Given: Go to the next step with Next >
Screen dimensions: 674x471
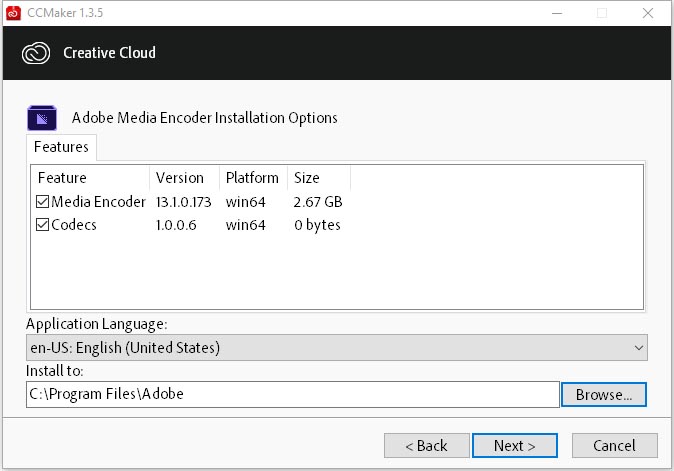Looking at the screenshot, I should tap(515, 446).
